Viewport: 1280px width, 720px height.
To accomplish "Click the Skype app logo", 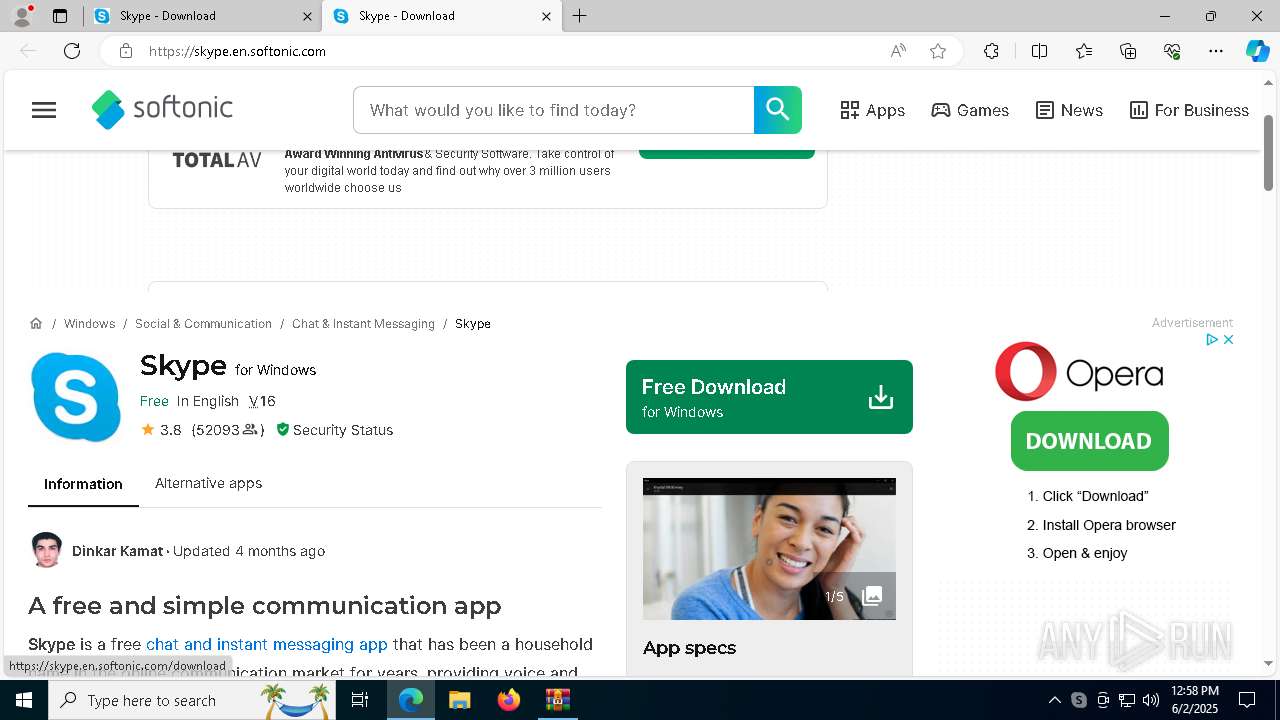I will (x=77, y=396).
